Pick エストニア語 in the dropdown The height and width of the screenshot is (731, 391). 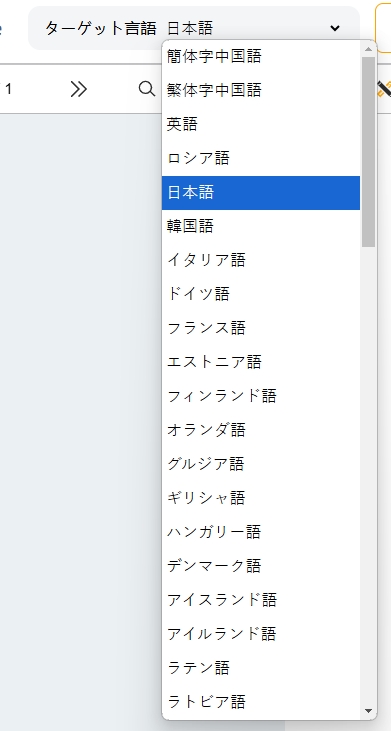pos(261,362)
